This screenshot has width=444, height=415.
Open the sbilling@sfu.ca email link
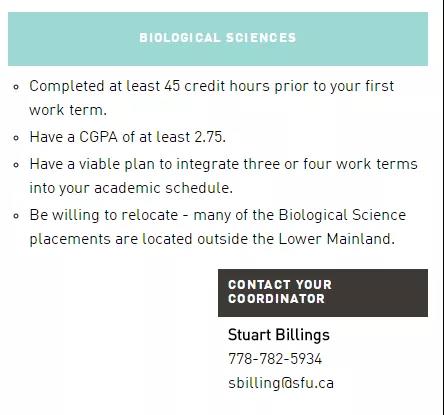click(x=281, y=383)
